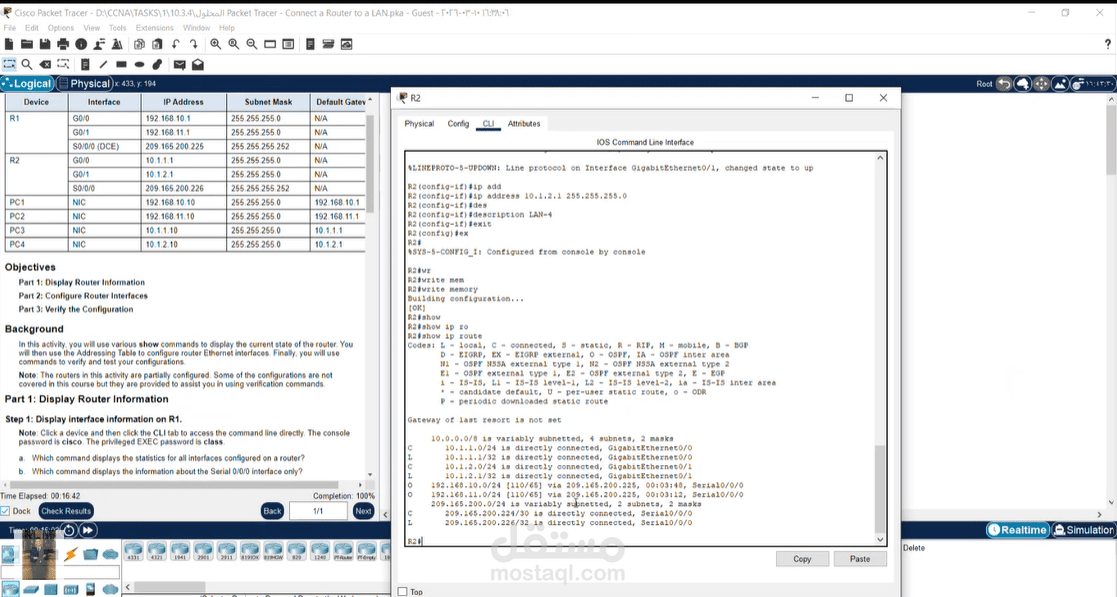The image size is (1117, 597).
Task: Click the 209.165.200.225 IP address cell
Action: click(183, 146)
